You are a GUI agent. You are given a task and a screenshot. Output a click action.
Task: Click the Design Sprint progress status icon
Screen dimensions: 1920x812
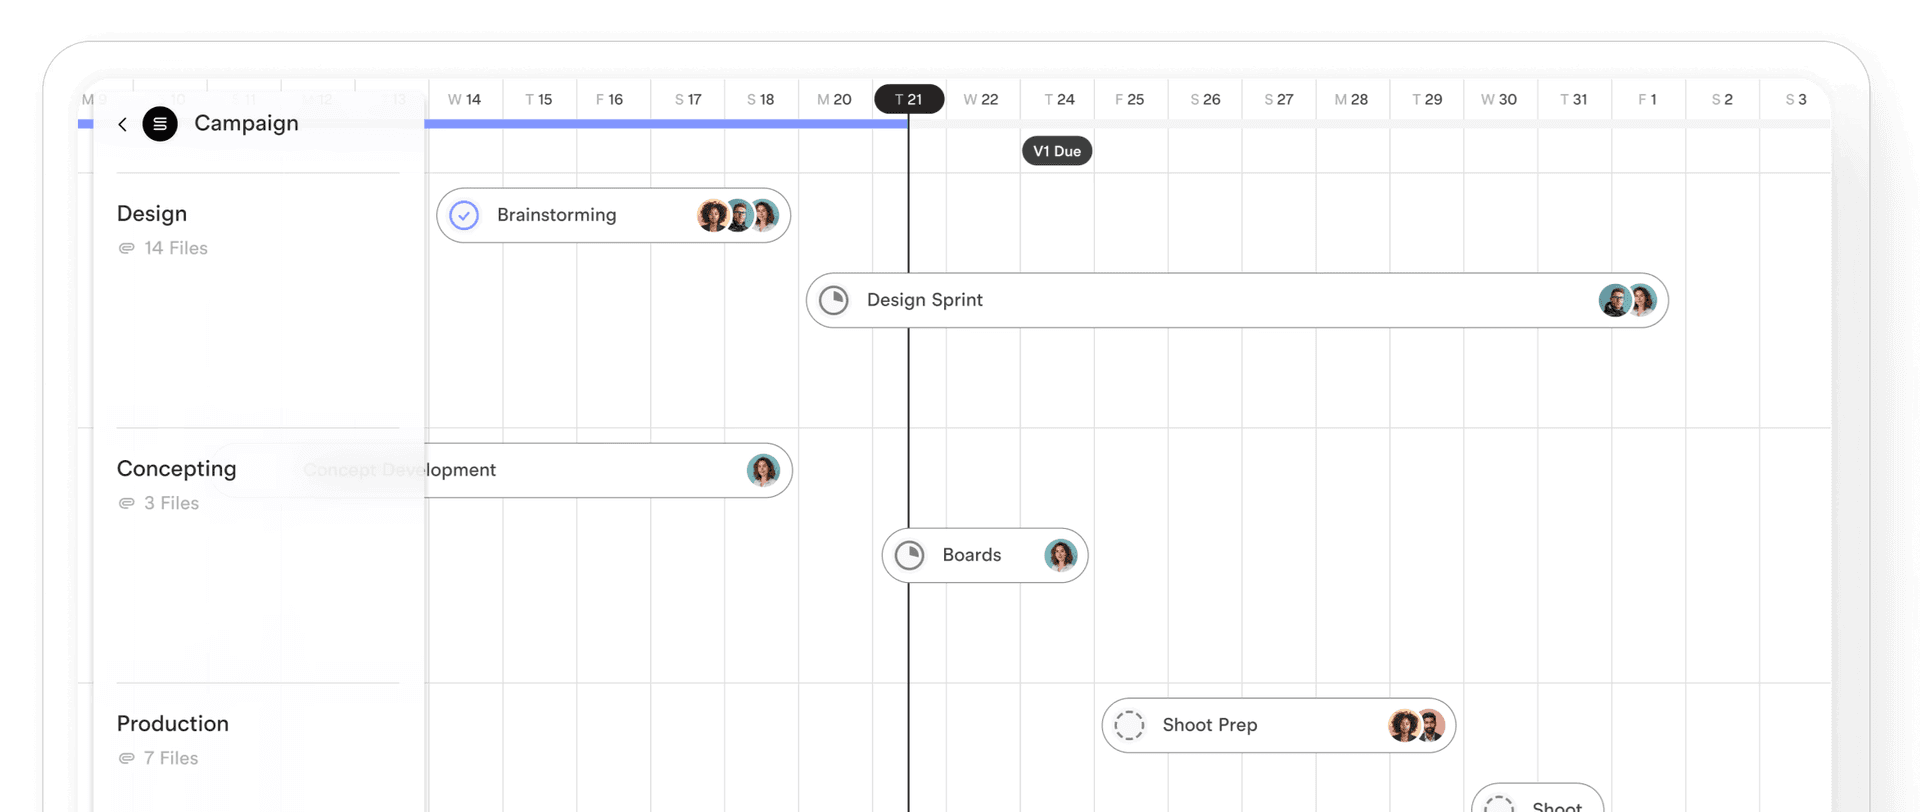pos(834,300)
